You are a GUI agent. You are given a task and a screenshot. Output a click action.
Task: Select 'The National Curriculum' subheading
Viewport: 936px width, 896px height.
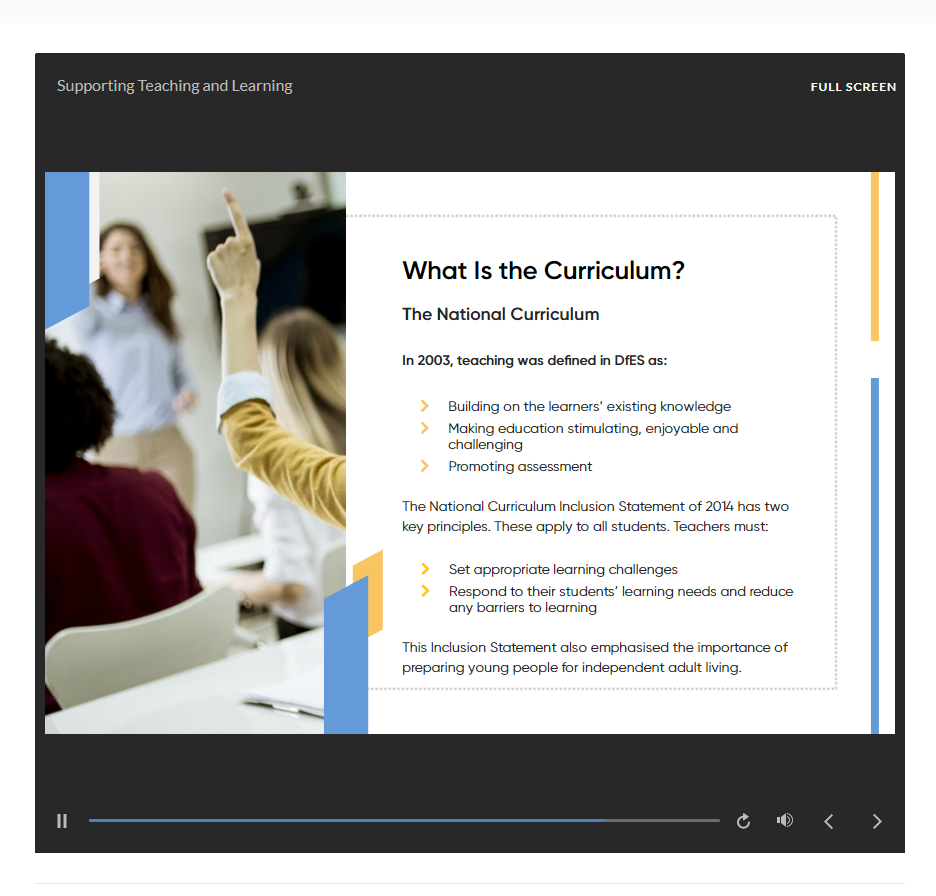[x=500, y=314]
